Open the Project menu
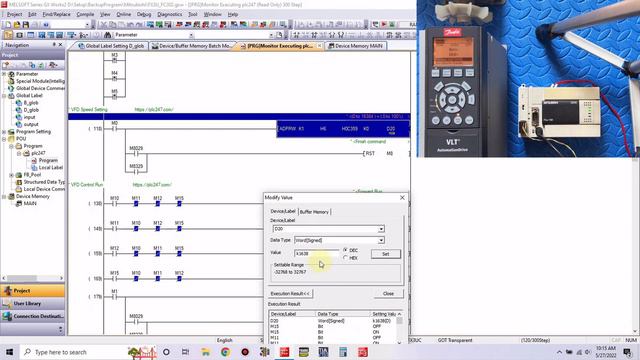 coord(14,14)
